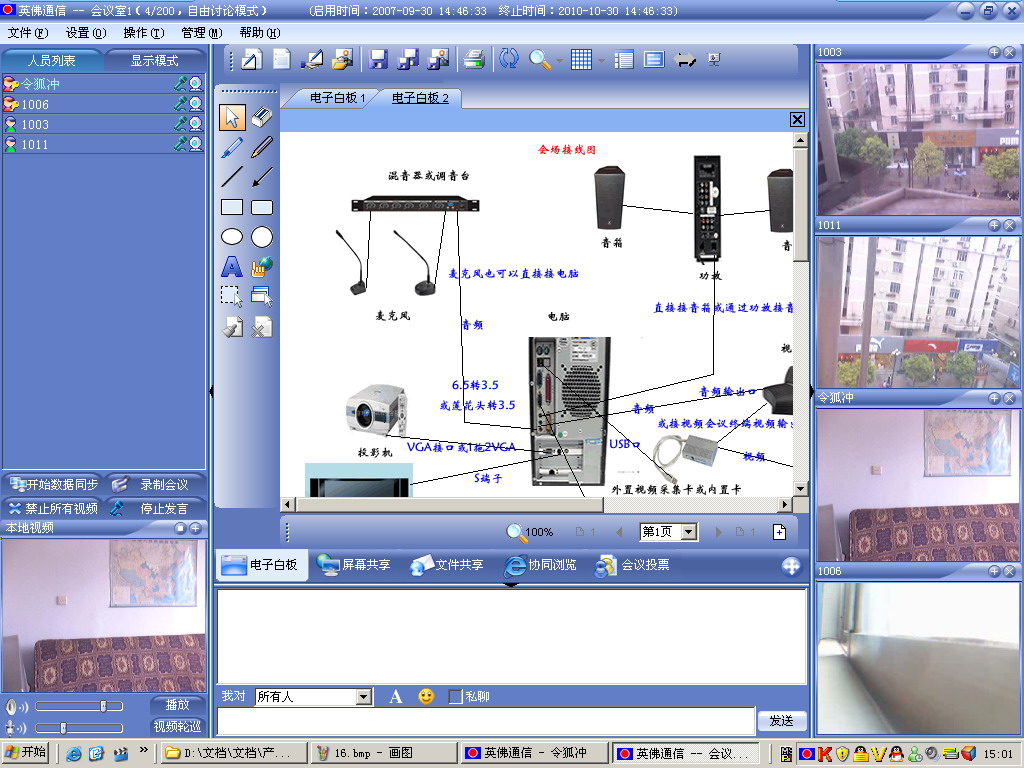1024x768 pixels.
Task: Choose the text tool (letter A)
Action: [x=232, y=267]
